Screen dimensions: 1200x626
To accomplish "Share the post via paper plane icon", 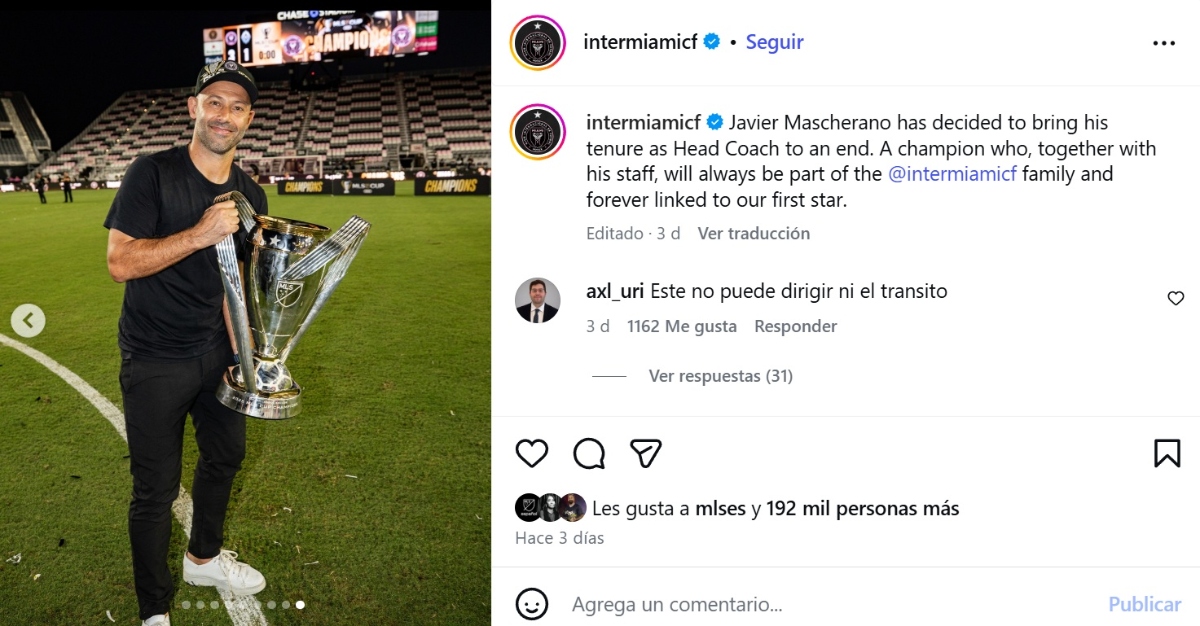I will pos(646,454).
